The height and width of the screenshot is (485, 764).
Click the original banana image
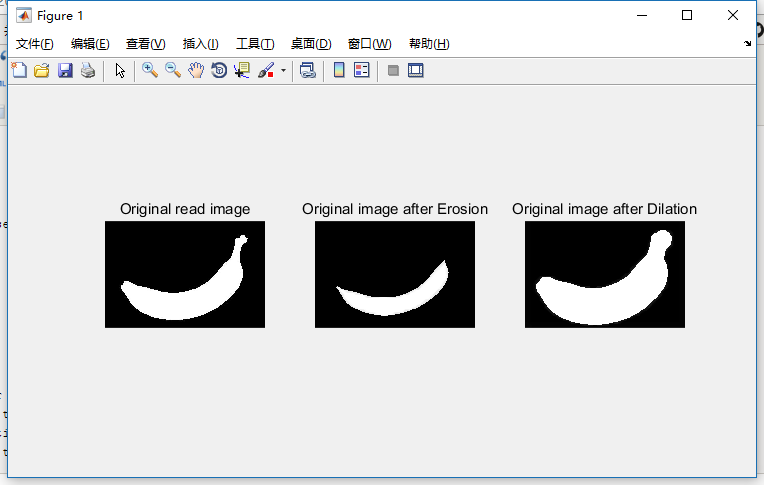click(x=185, y=274)
